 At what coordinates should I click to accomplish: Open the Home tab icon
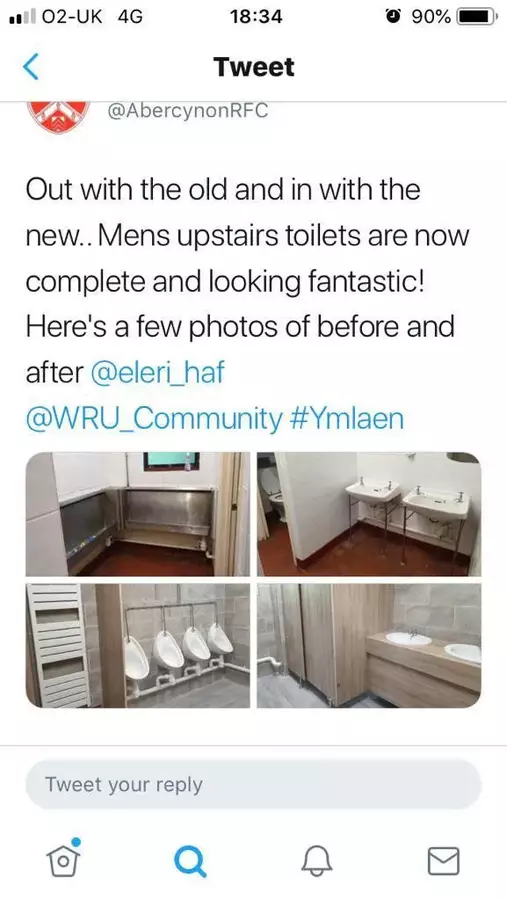click(x=64, y=858)
